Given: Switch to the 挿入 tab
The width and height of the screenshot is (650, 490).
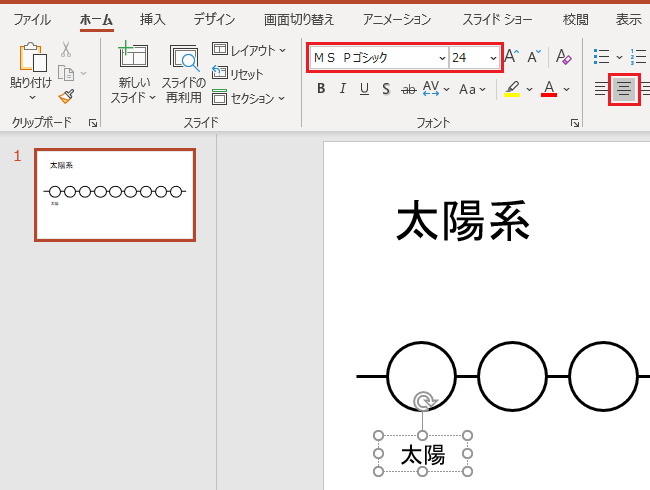Looking at the screenshot, I should (x=152, y=19).
